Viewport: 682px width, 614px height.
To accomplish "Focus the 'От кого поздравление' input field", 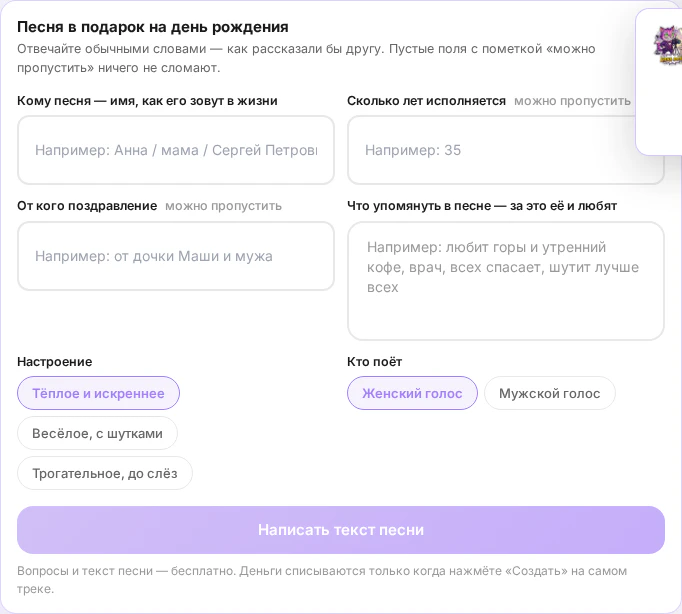I will 176,256.
